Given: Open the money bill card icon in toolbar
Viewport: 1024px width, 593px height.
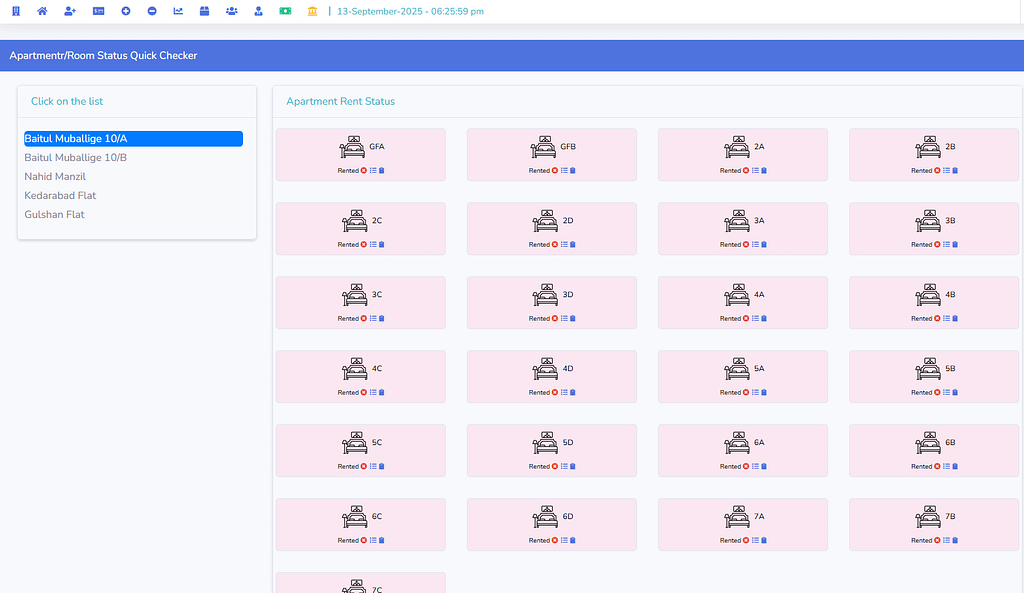Looking at the screenshot, I should click(x=99, y=11).
